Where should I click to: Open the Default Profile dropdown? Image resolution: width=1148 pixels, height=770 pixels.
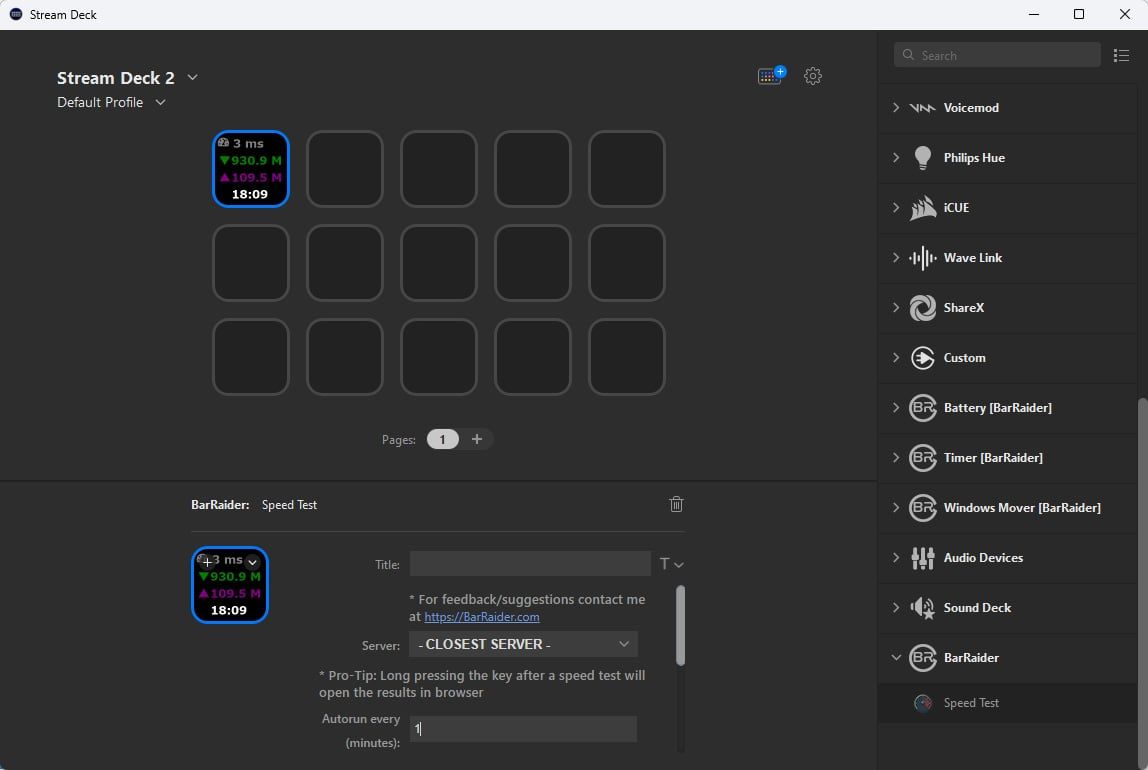[x=160, y=103]
